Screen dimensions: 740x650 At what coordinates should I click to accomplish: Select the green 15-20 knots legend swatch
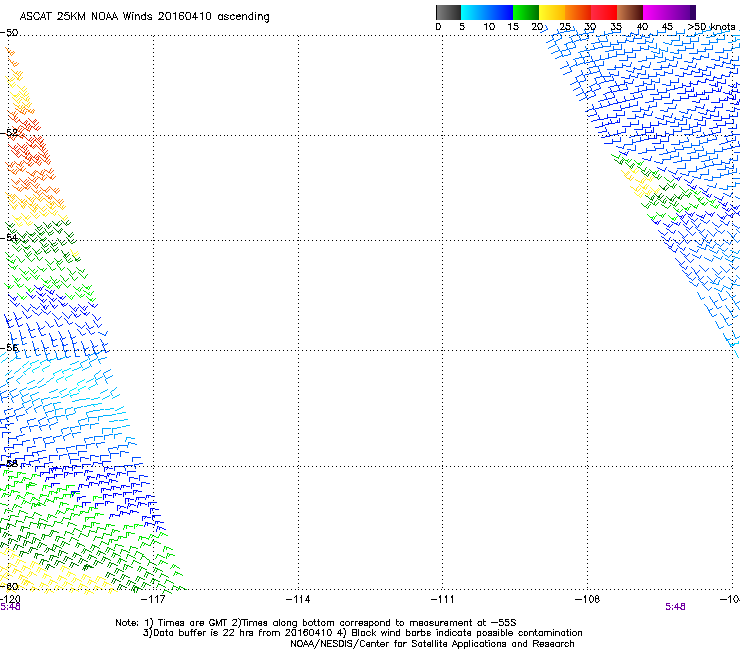click(x=526, y=12)
